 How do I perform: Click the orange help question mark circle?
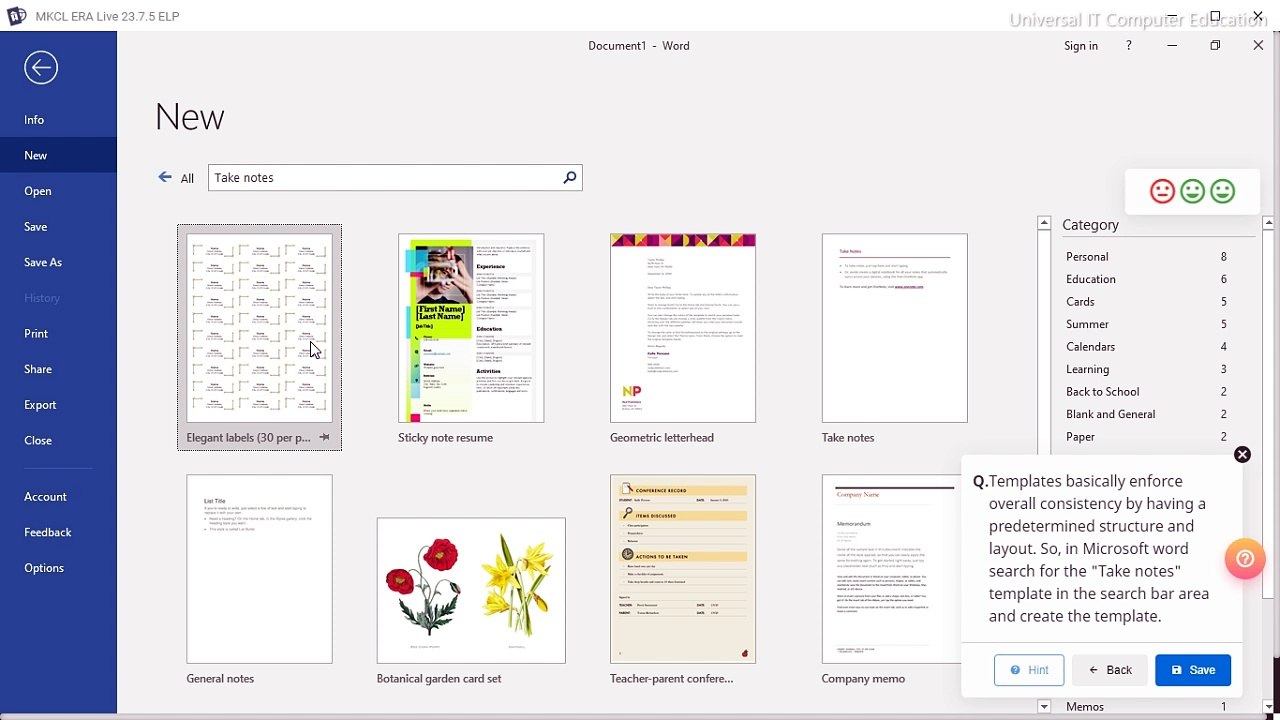pos(1245,559)
